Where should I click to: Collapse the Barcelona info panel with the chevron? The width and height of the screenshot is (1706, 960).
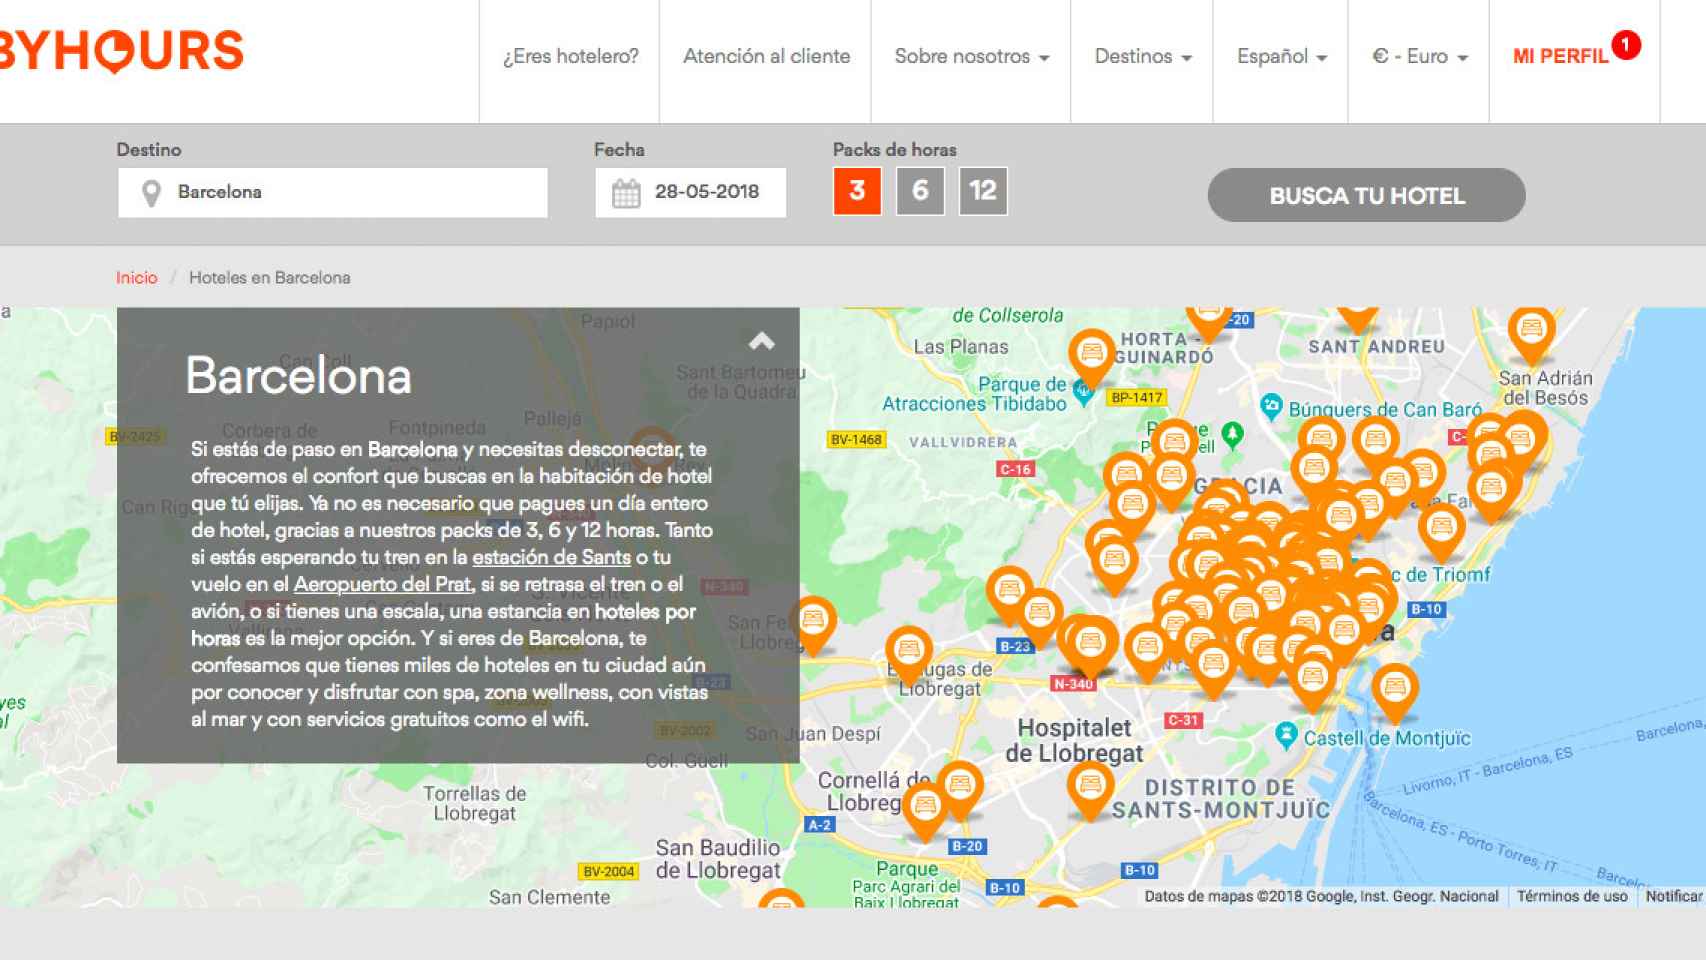tap(762, 342)
